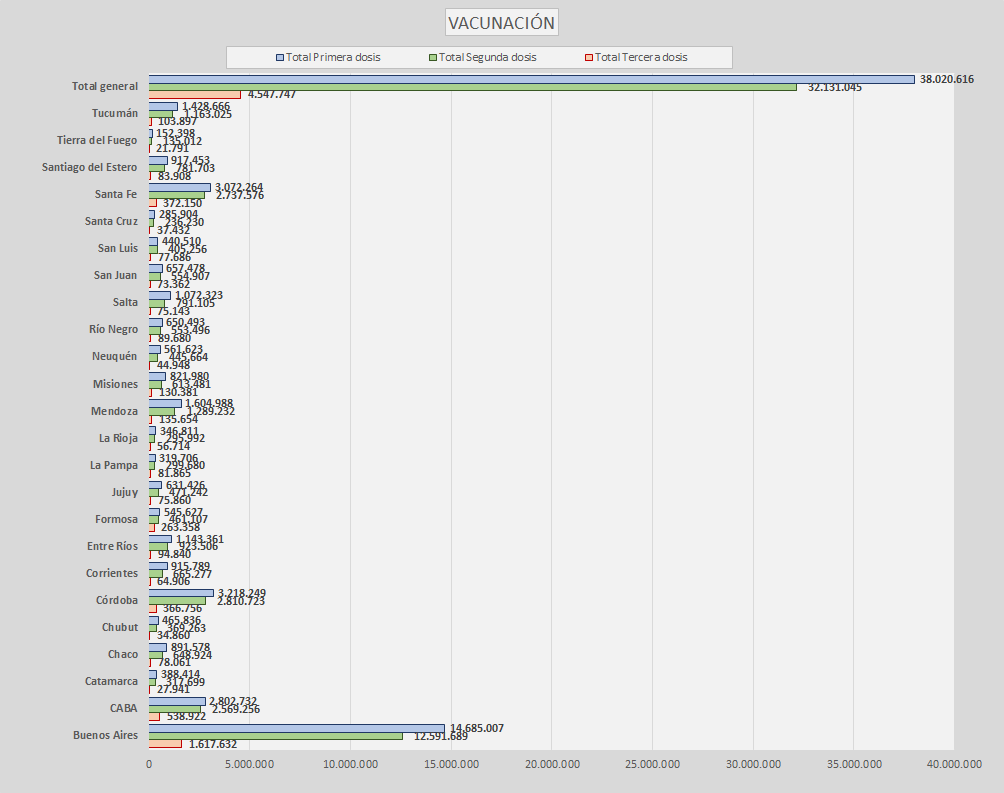Click the CABA axis label
This screenshot has height=793, width=1004.
coord(123,708)
